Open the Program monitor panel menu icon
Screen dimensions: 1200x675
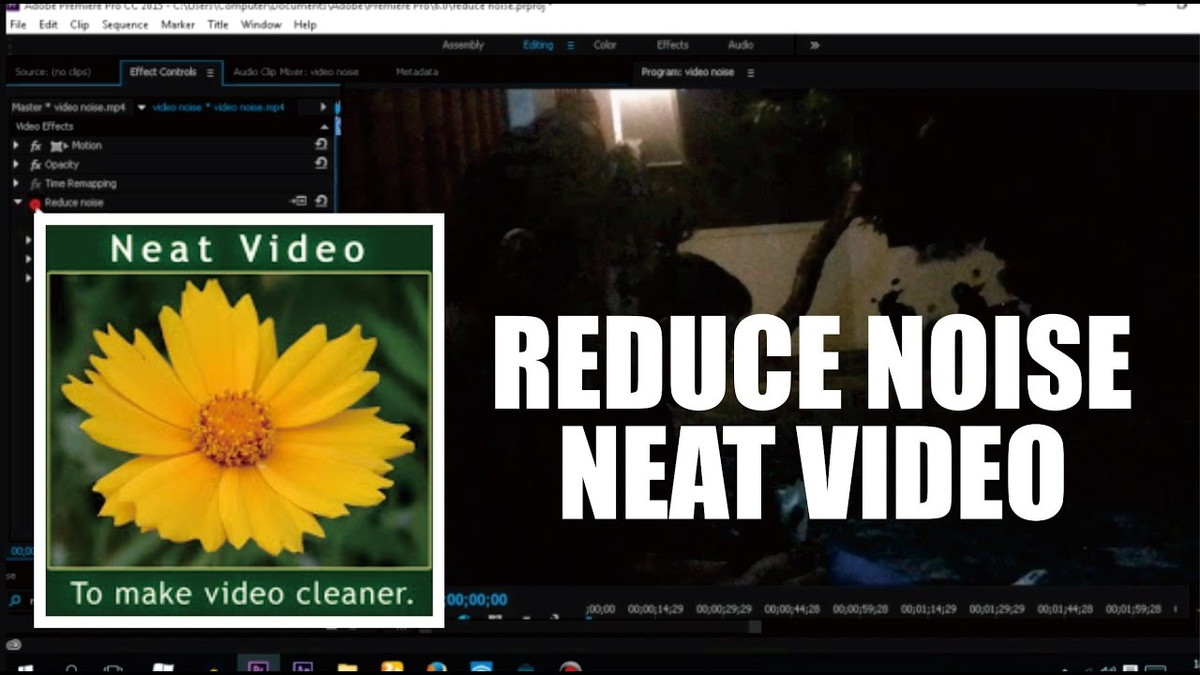point(751,72)
